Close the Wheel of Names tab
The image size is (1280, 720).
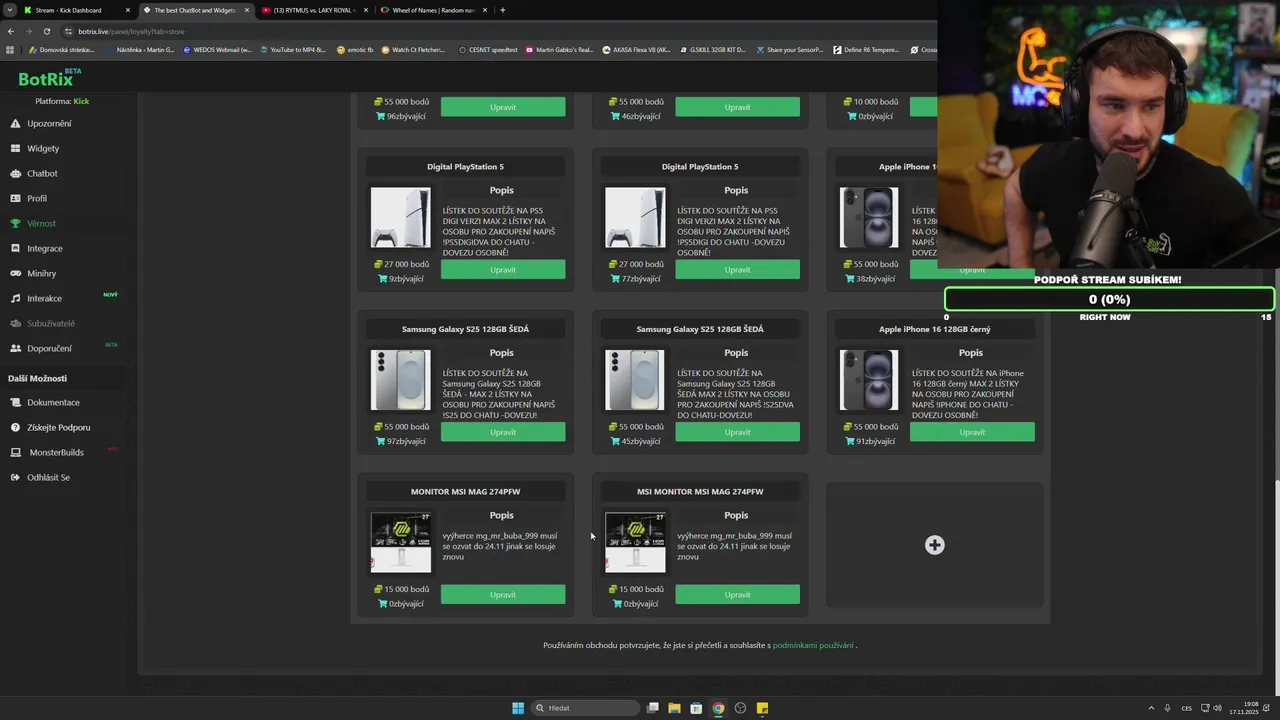[485, 10]
